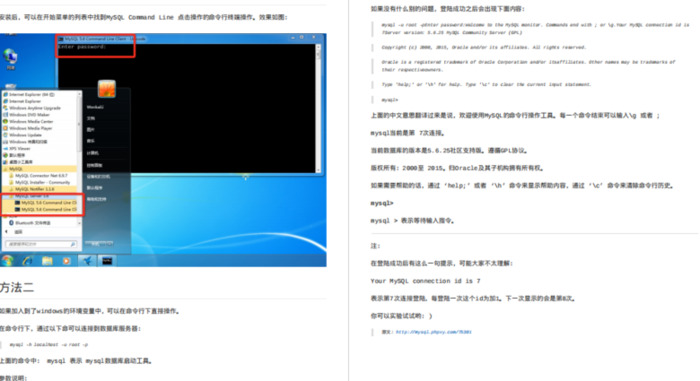Click the mysql -h localhost -u root -p code line
Viewport: 700px width, 381px height.
[49, 344]
